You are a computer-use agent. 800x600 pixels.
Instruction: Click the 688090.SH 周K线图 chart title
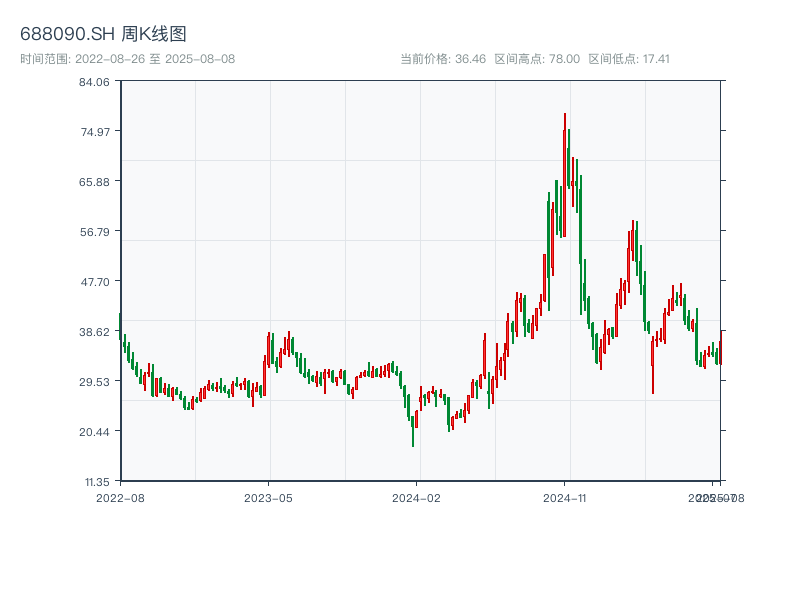point(103,34)
